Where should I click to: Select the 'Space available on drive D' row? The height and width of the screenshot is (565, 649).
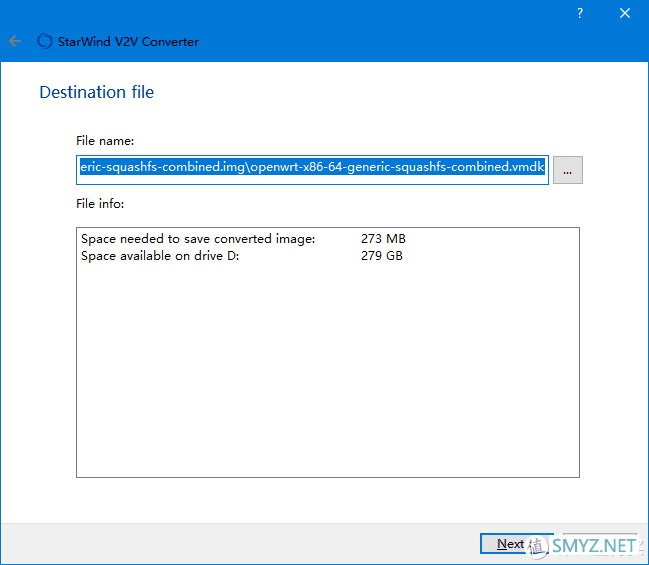pos(160,256)
